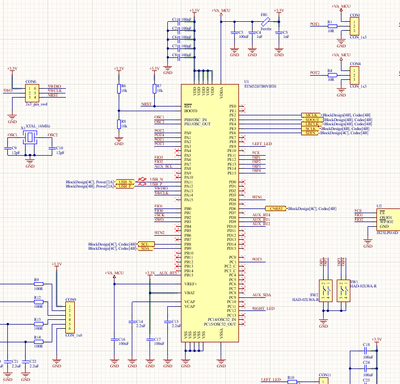Click the PH0/OSC_IN pin name
This screenshot has height=384, width=400.
point(195,119)
